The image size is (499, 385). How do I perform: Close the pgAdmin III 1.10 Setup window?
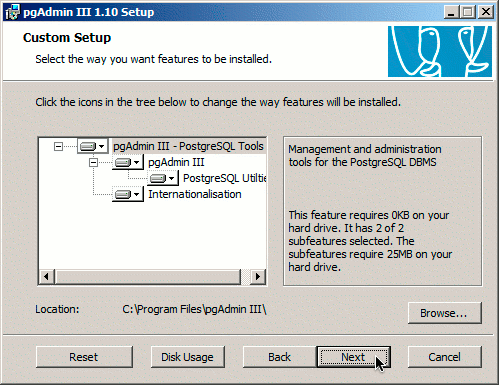click(486, 12)
